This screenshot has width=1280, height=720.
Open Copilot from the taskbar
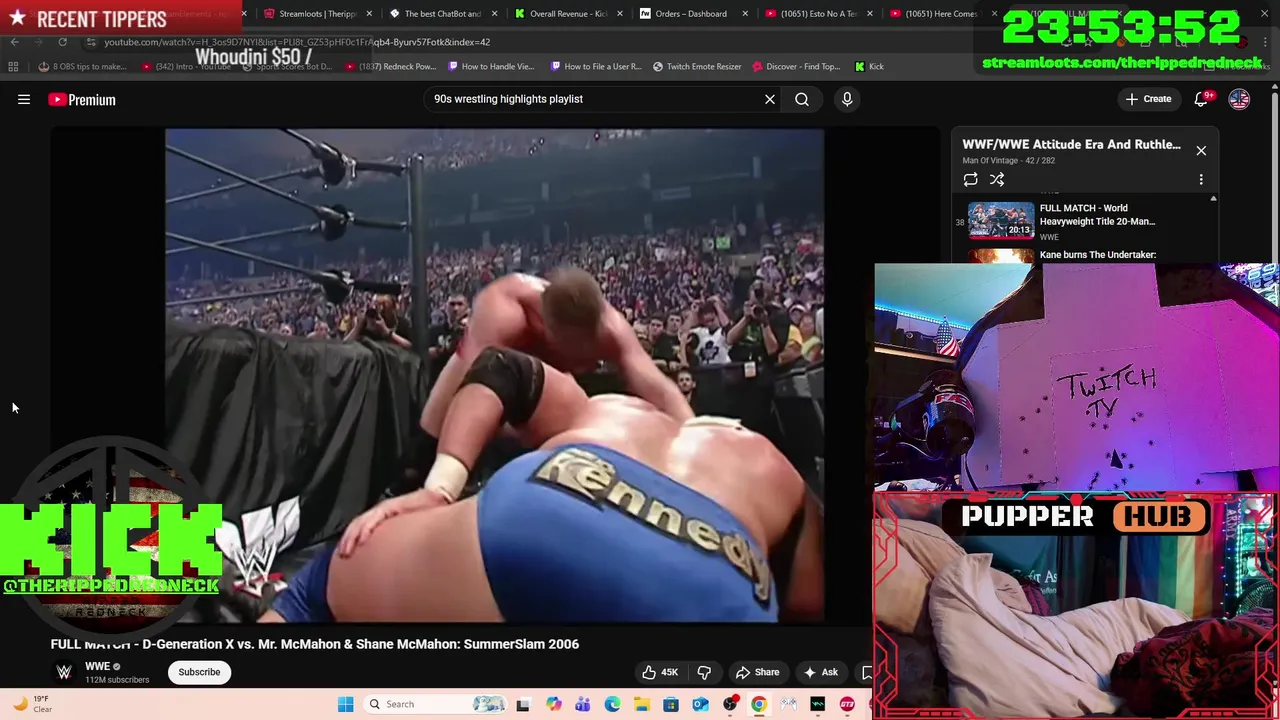coord(553,704)
